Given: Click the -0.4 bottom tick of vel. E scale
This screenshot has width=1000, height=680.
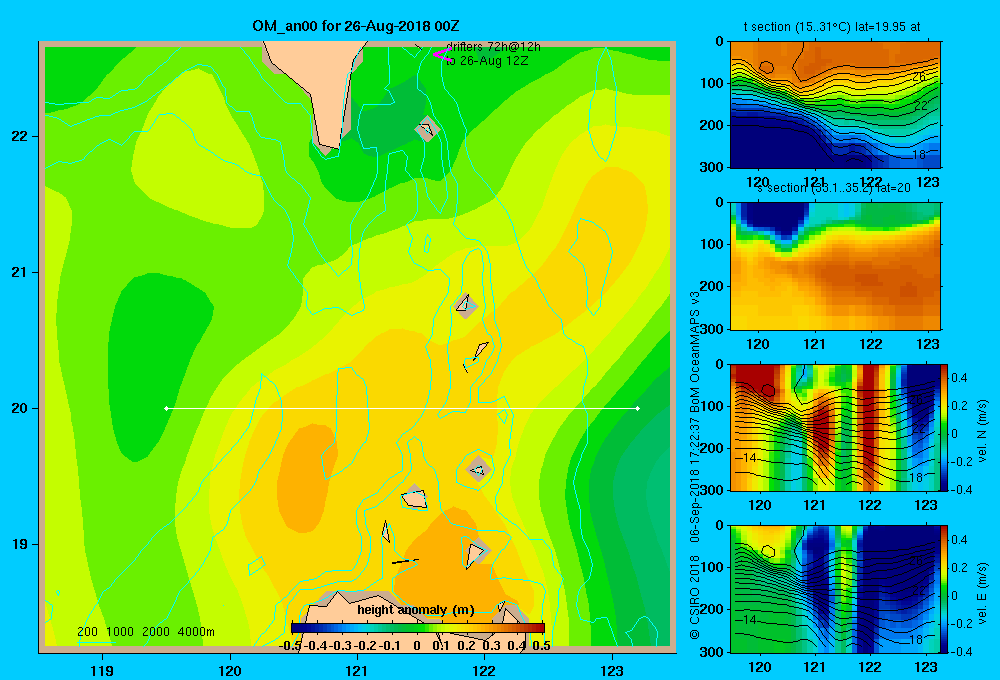Looking at the screenshot, I should (x=959, y=651).
